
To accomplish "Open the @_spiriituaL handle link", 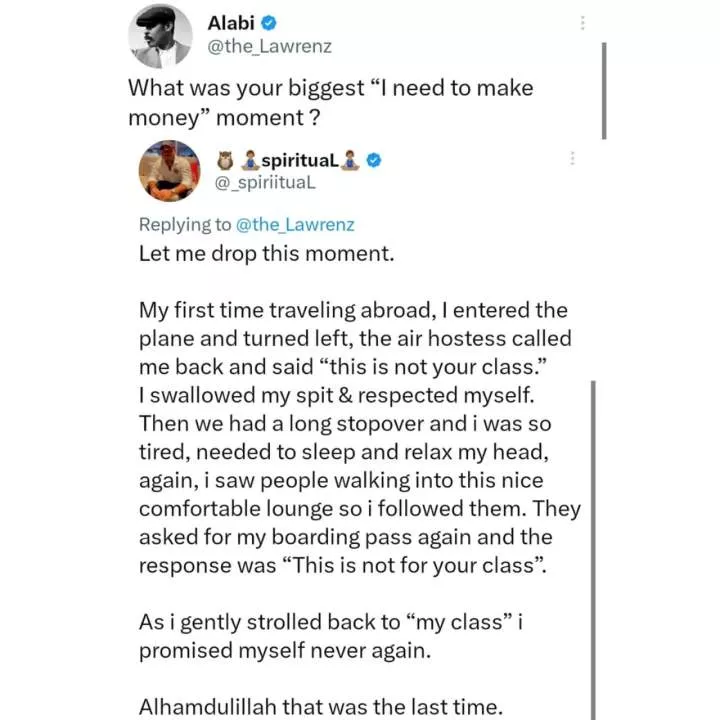I will click(x=265, y=183).
